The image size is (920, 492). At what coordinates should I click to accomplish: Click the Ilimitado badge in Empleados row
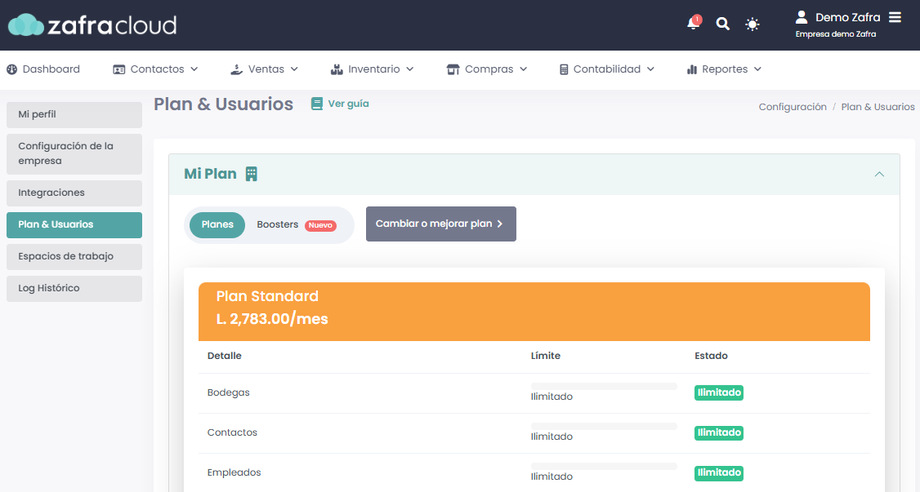[x=719, y=473]
